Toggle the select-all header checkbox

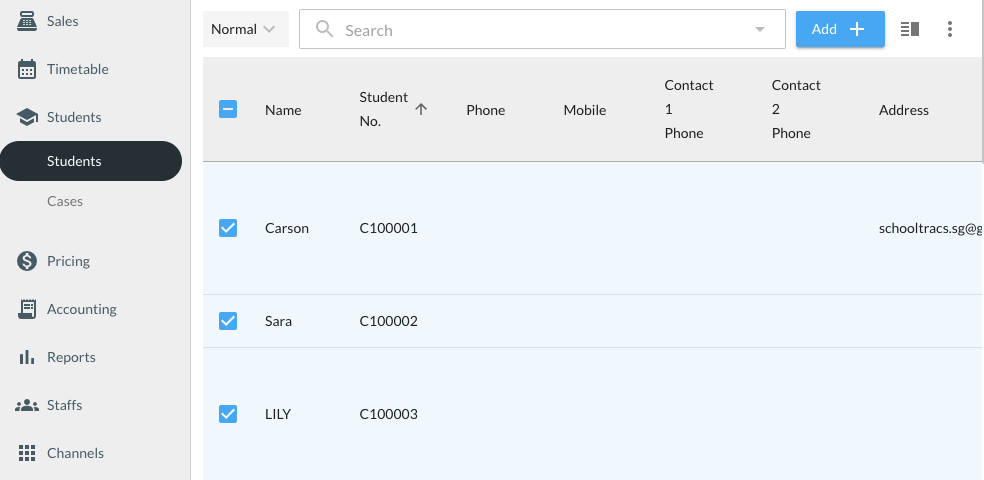[x=228, y=110]
